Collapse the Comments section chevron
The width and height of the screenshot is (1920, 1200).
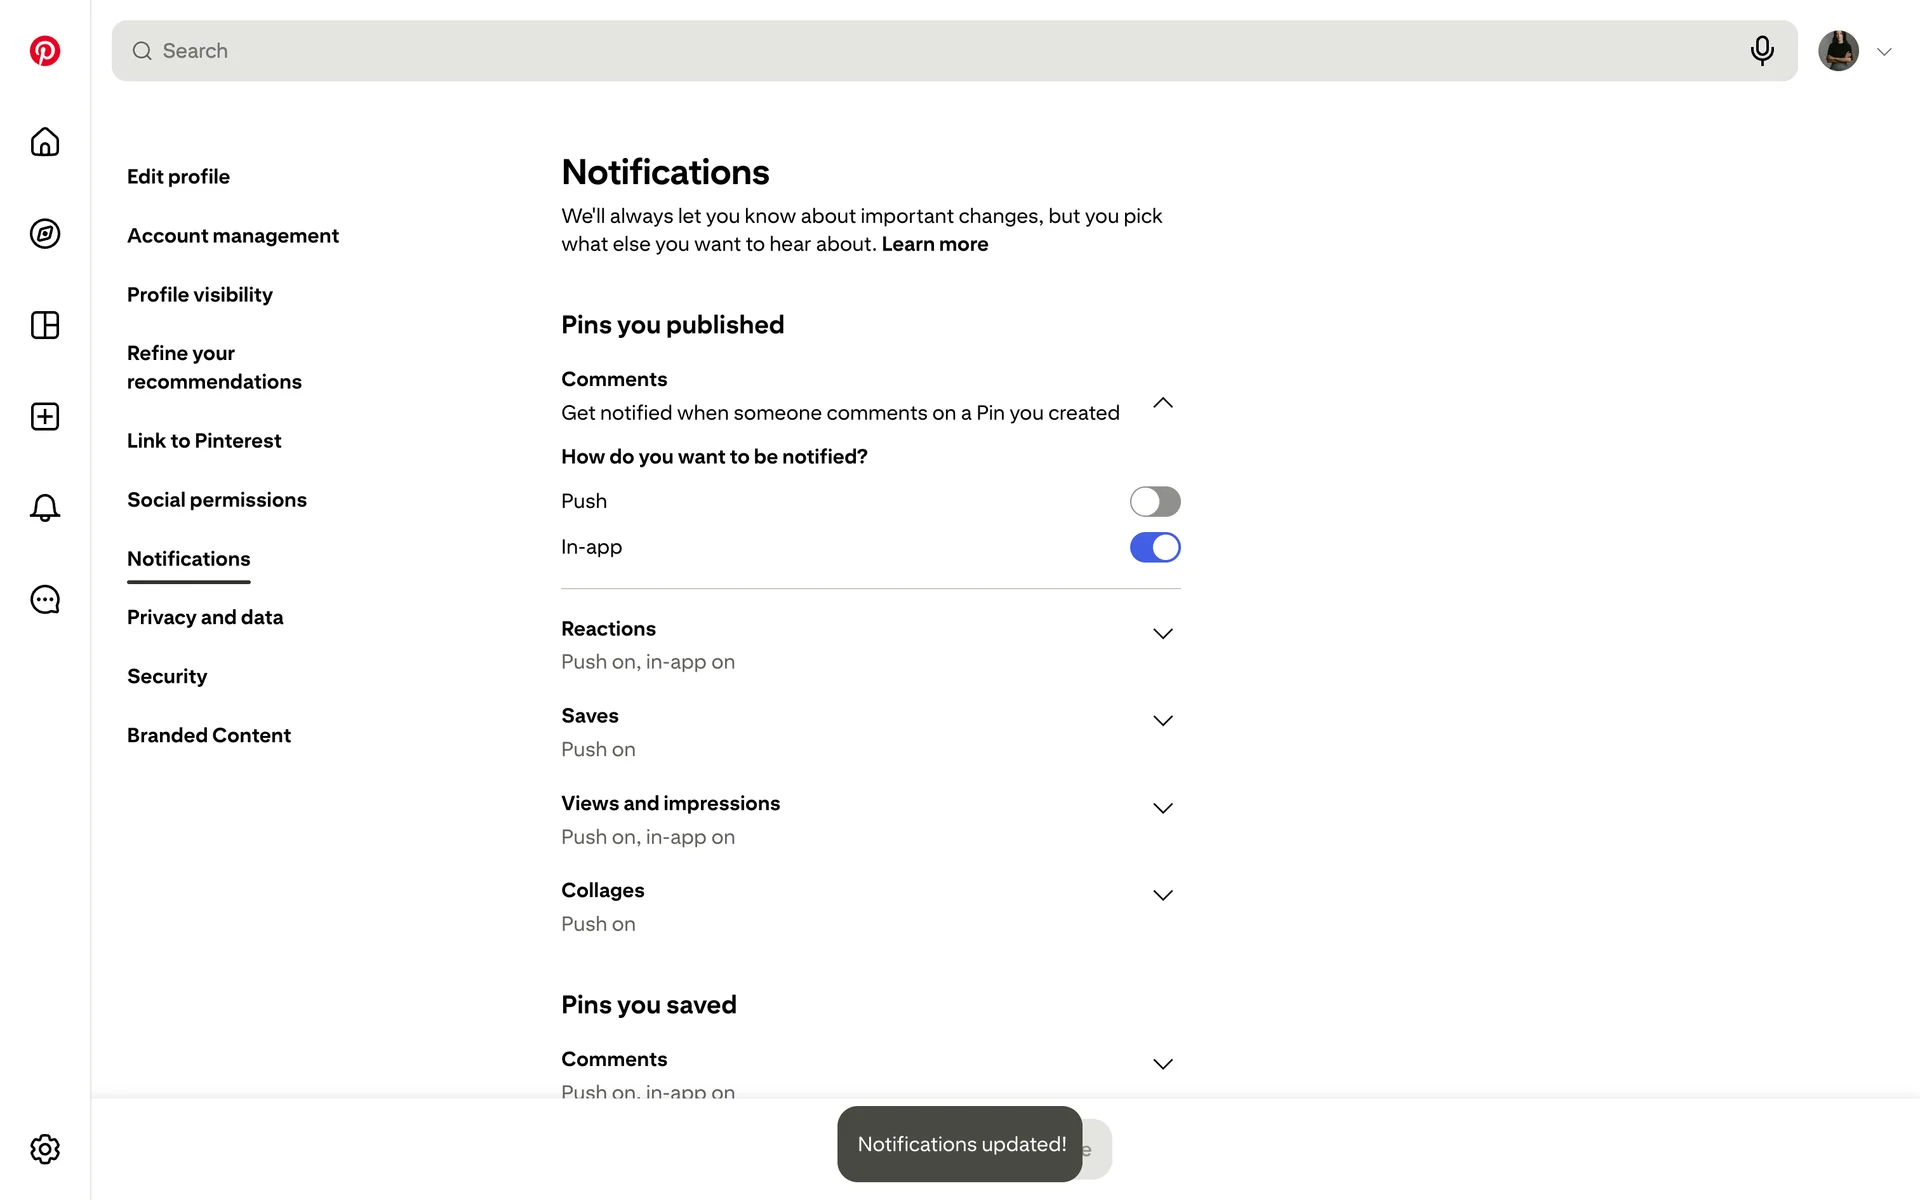1163,403
